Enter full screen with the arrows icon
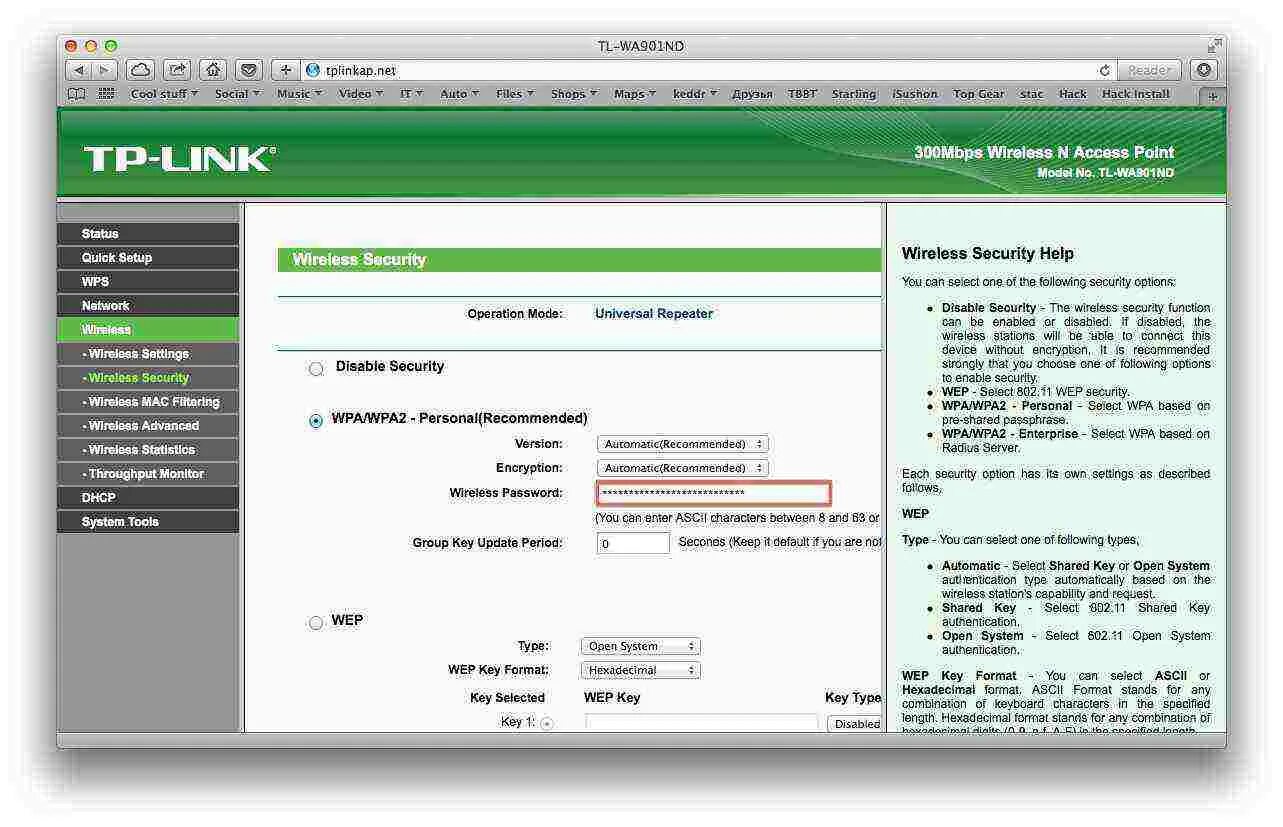This screenshot has height=827, width=1283. (1214, 45)
